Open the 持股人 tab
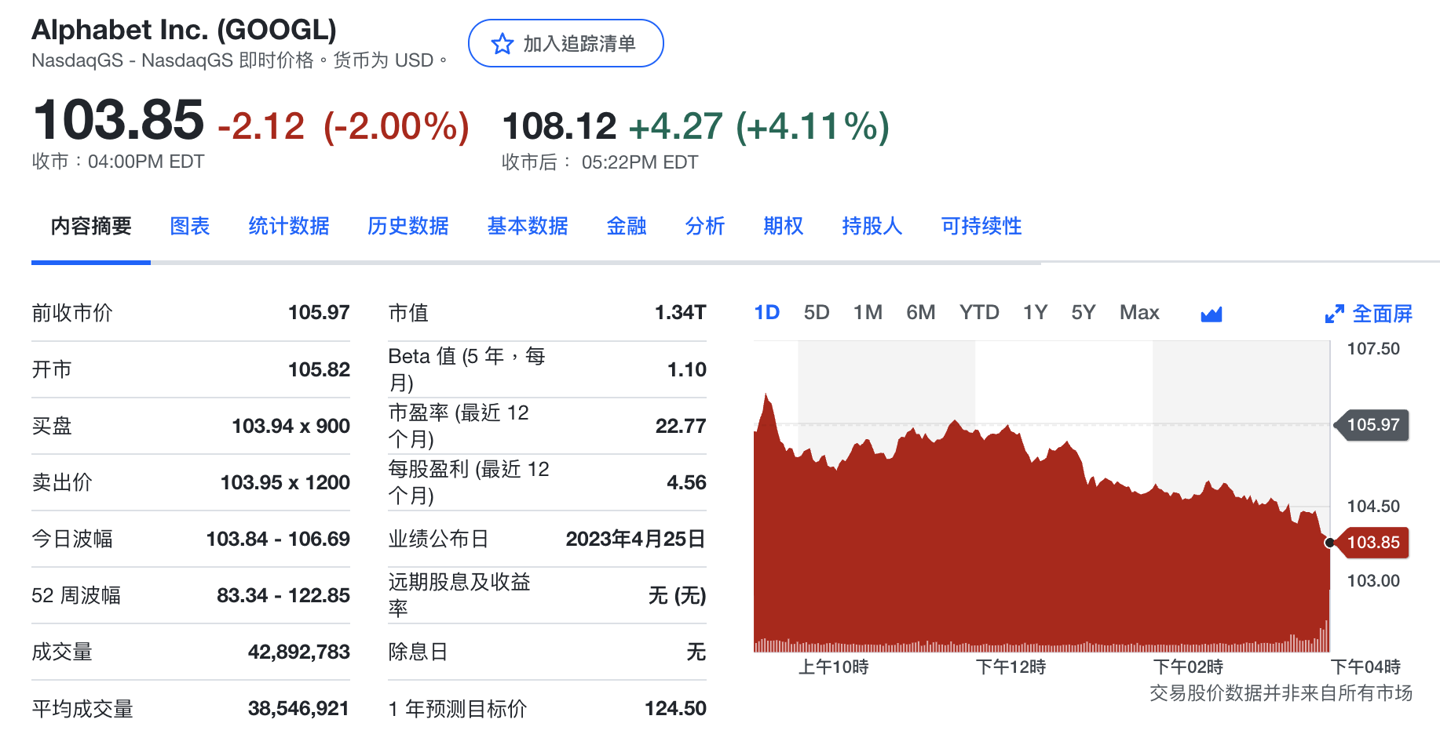1440x734 pixels. [x=872, y=226]
